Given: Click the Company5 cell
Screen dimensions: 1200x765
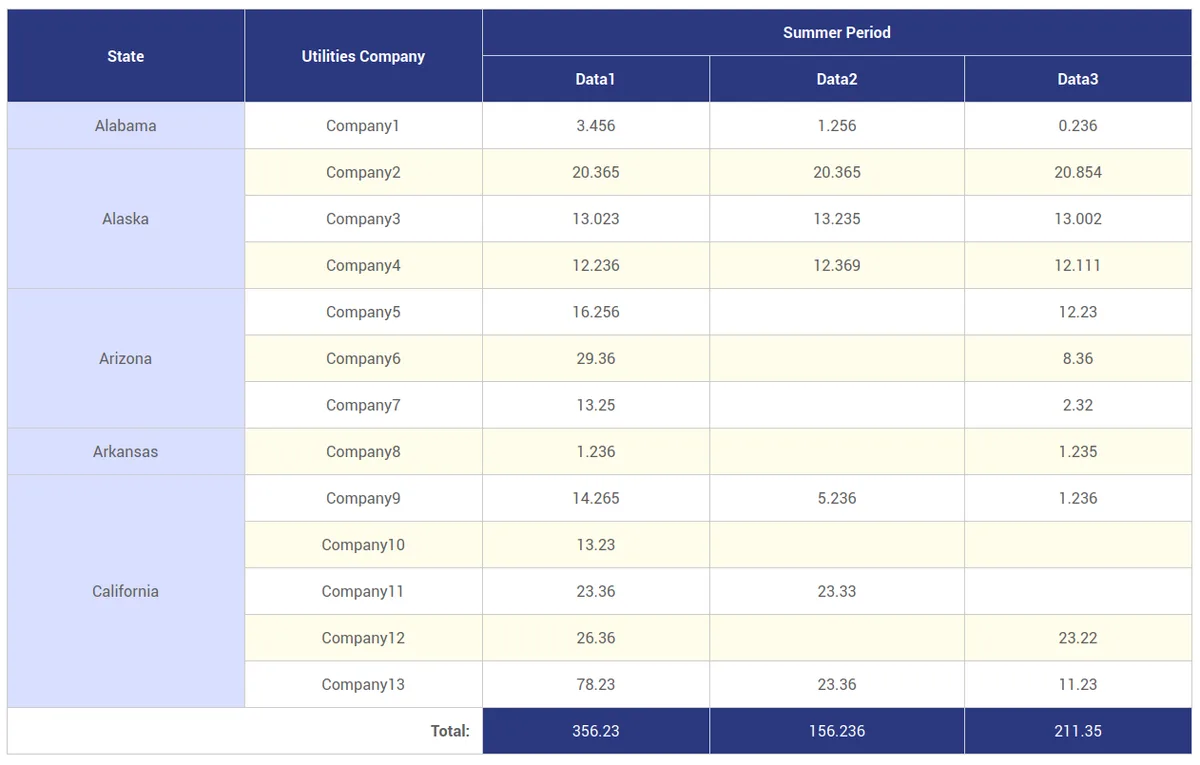Looking at the screenshot, I should pyautogui.click(x=363, y=312).
